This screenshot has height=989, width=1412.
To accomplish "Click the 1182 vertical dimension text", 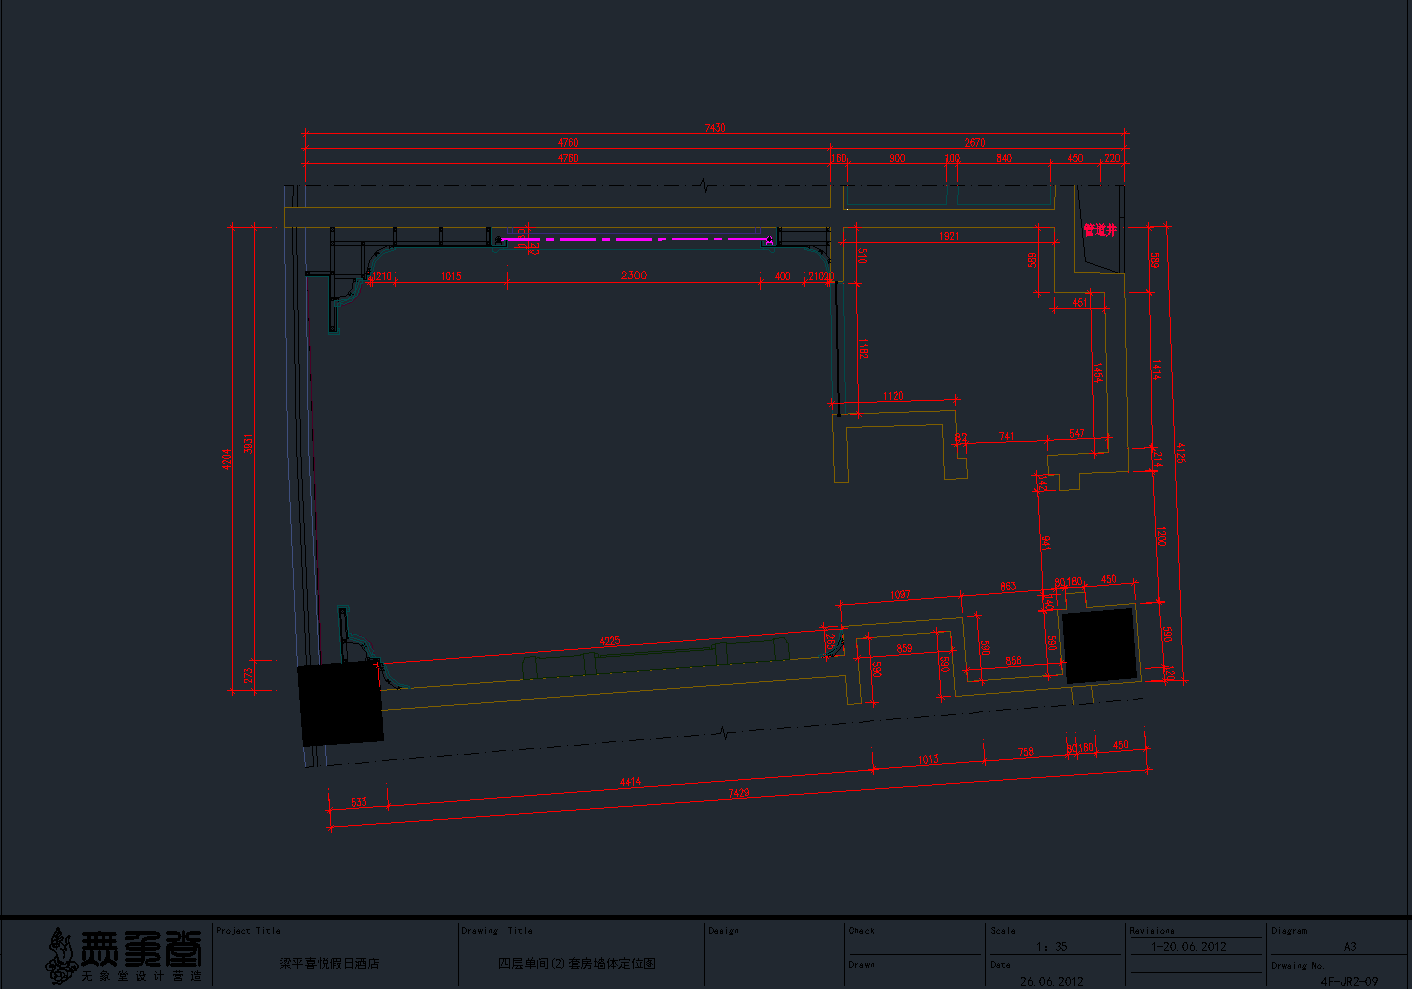I will tap(863, 349).
